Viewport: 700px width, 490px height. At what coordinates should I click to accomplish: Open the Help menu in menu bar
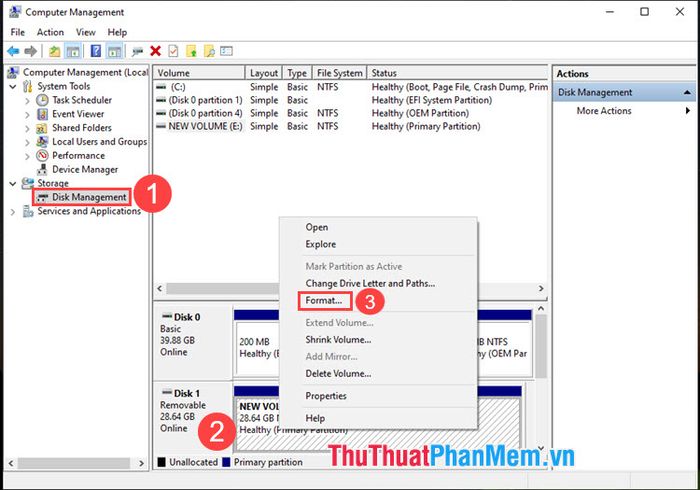[x=117, y=32]
